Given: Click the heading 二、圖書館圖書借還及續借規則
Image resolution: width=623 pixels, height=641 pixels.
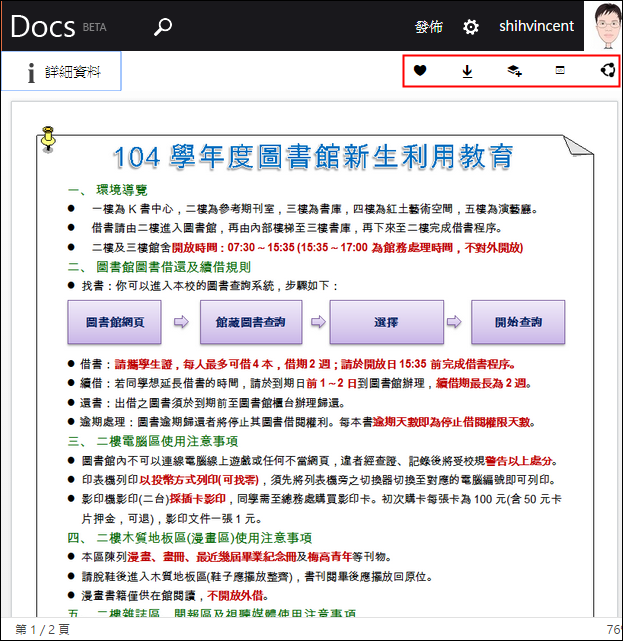Looking at the screenshot, I should [x=159, y=267].
